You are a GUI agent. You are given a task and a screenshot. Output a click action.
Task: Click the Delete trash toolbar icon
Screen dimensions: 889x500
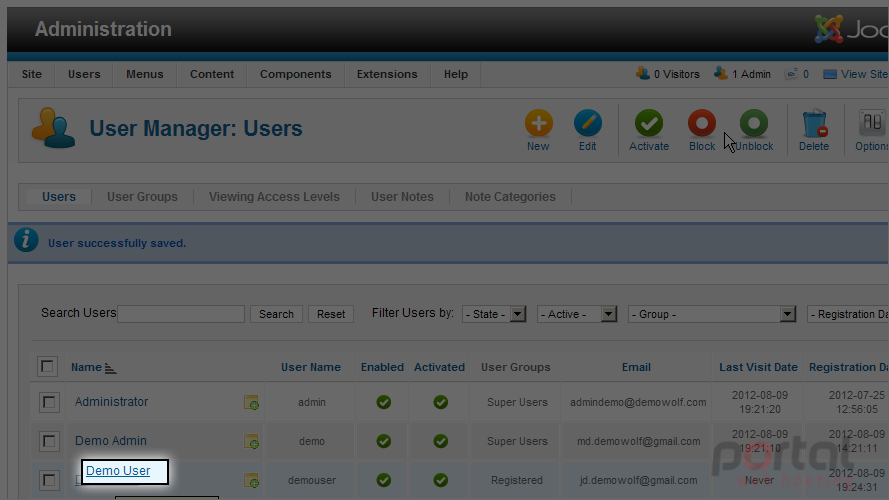pyautogui.click(x=814, y=124)
